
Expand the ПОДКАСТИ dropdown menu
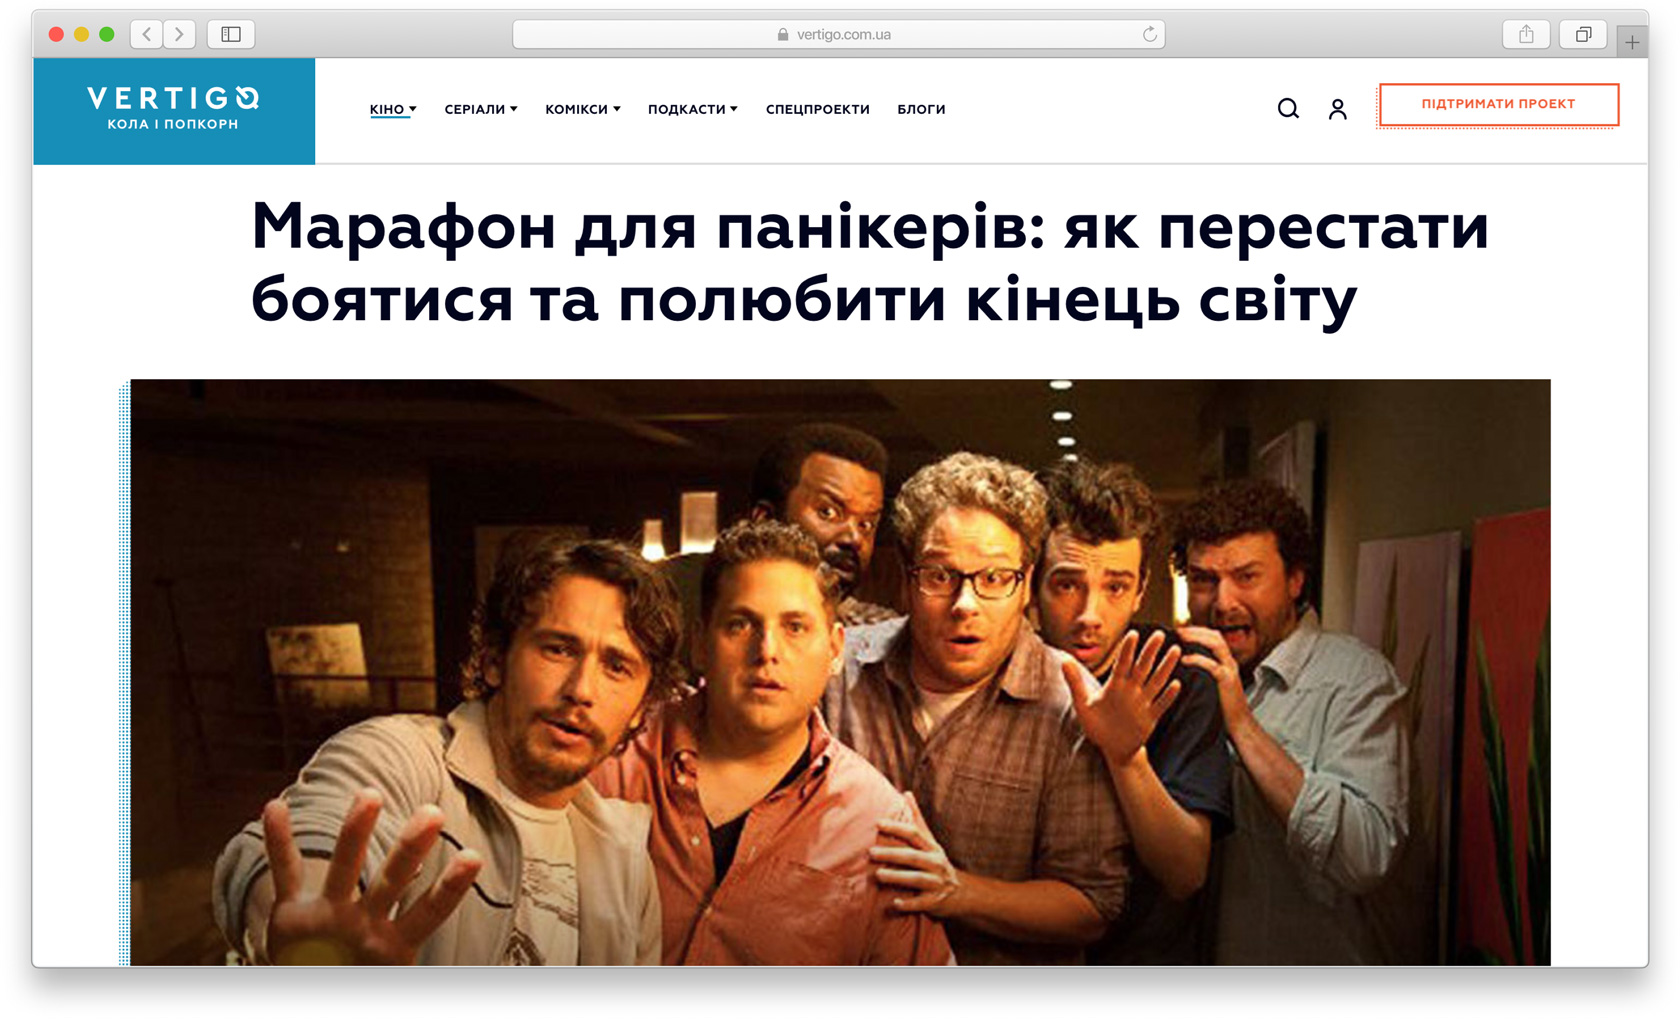click(x=692, y=109)
